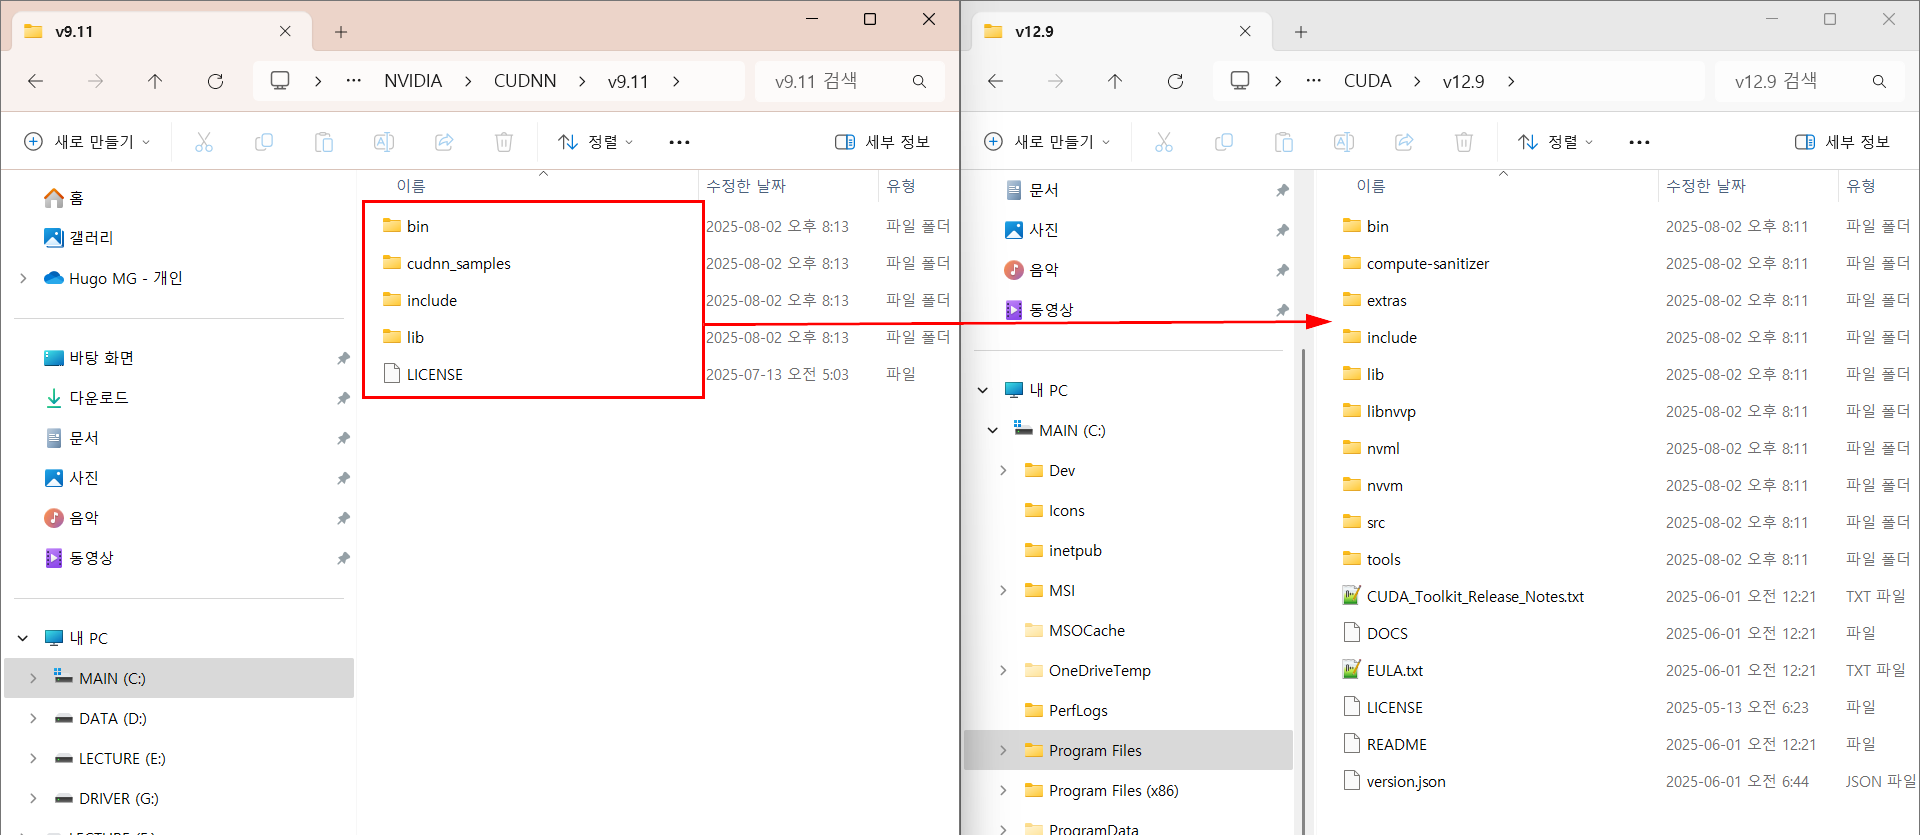
Task: Toggle 세부 정보 details pane in left window
Action: point(882,142)
